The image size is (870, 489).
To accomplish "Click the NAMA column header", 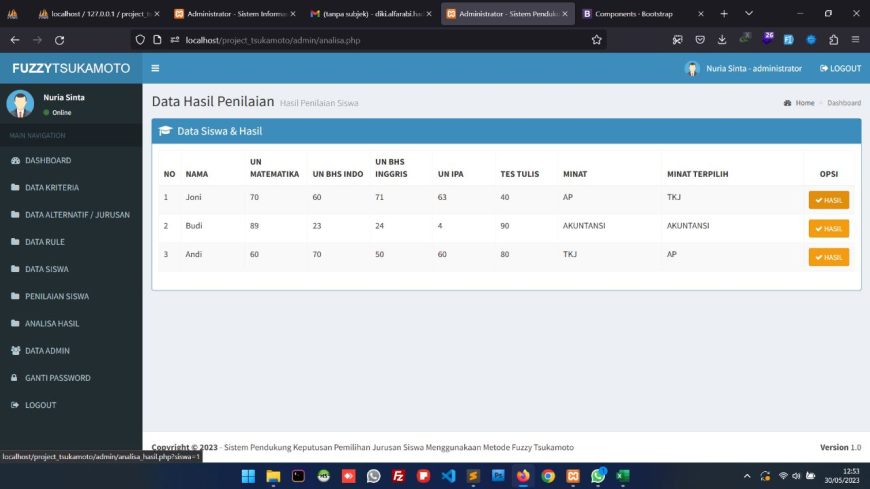I will [x=196, y=174].
